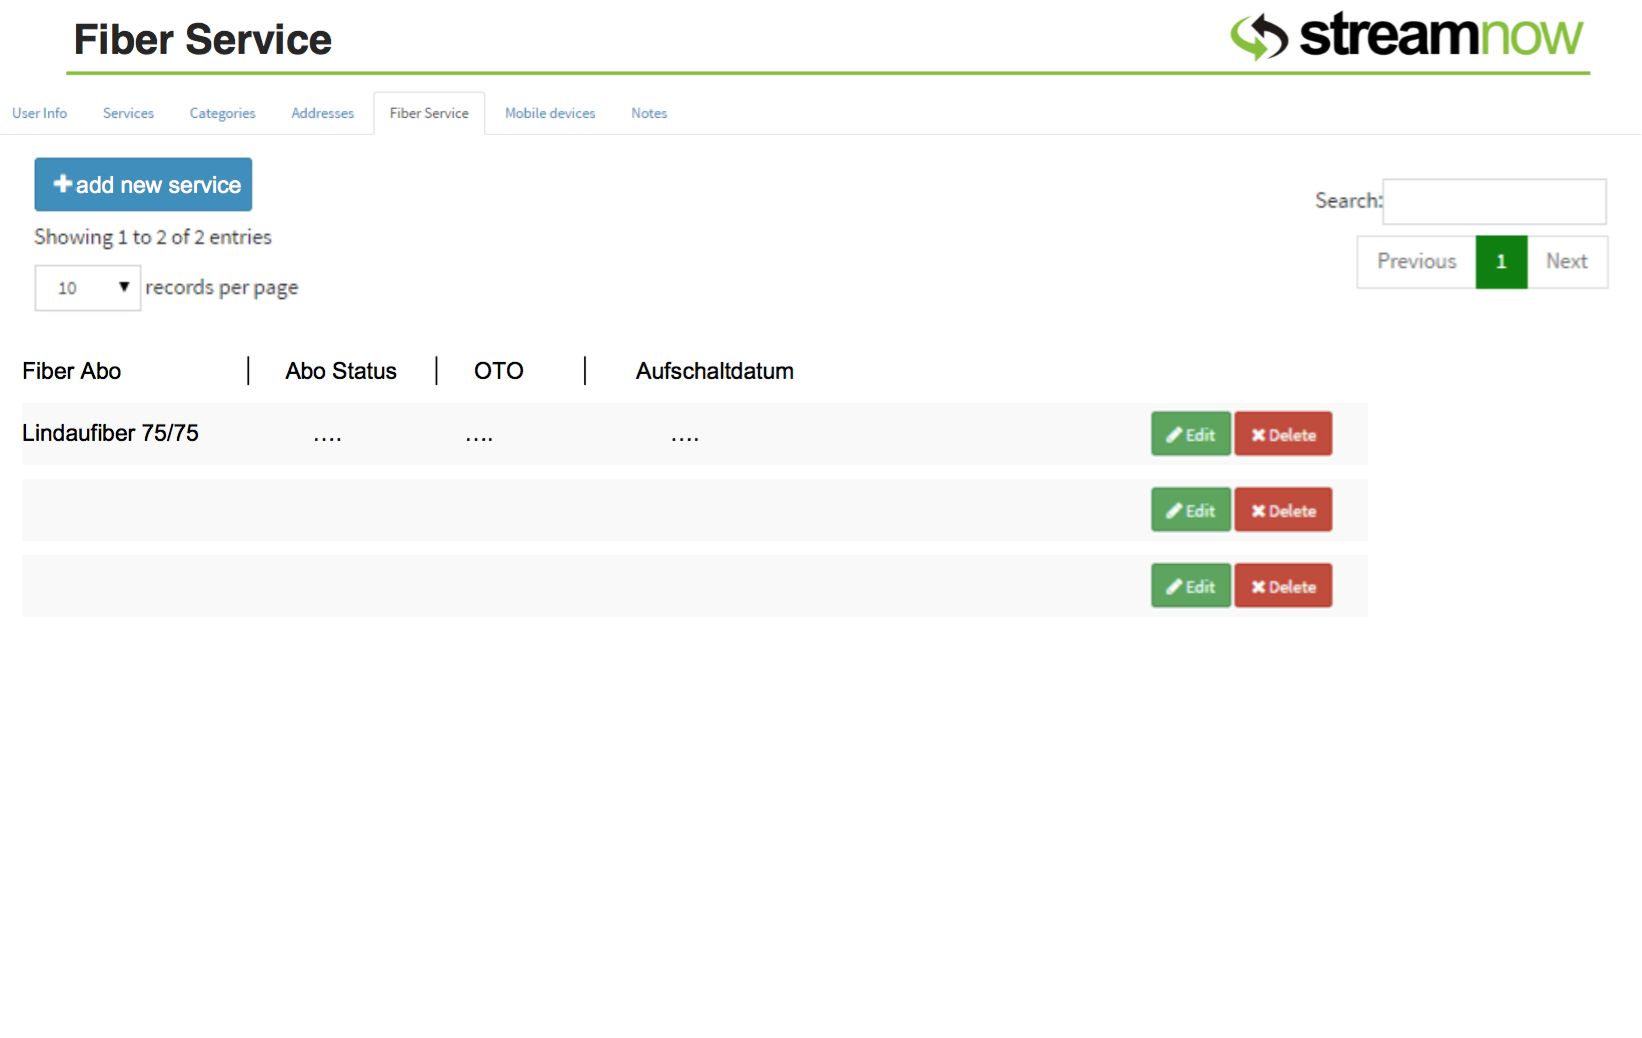Screen dimensions: 1642x1038
Task: Go to the Categories tab
Action: point(222,113)
